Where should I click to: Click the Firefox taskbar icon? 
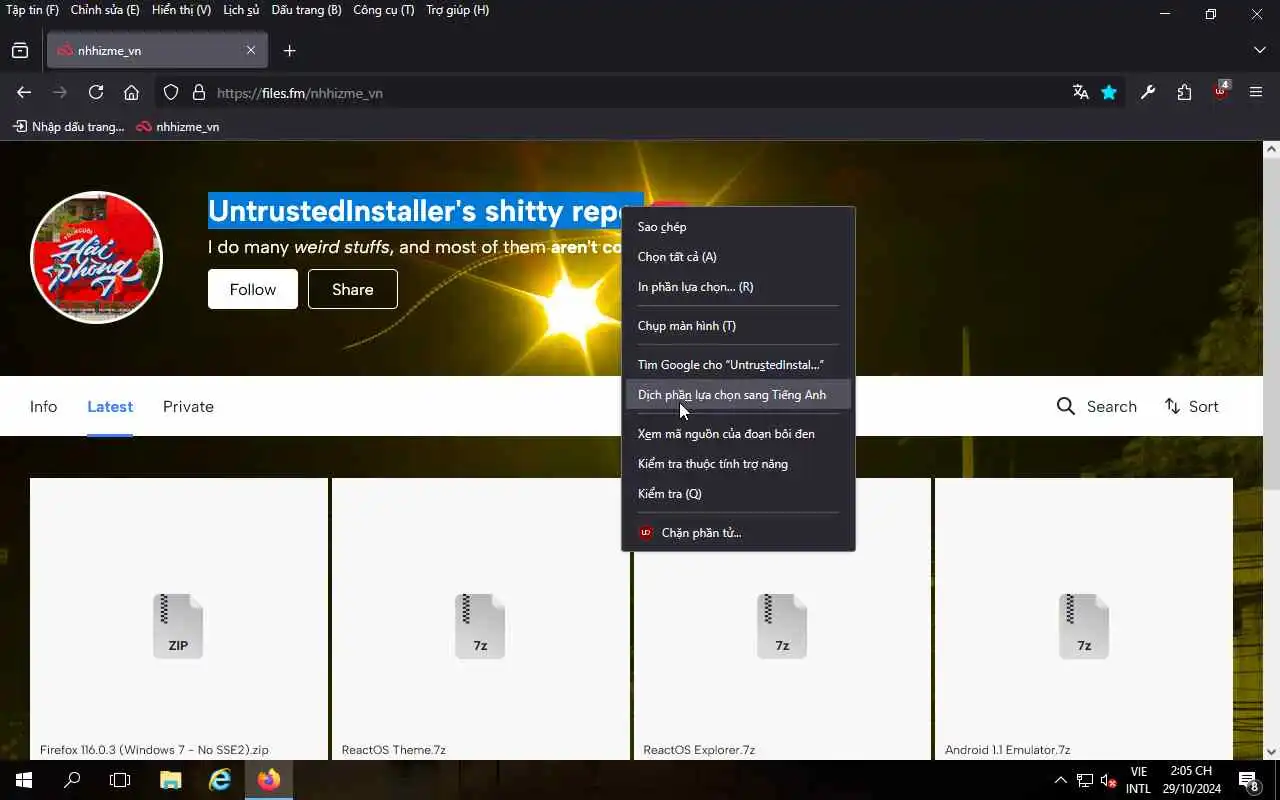(269, 780)
